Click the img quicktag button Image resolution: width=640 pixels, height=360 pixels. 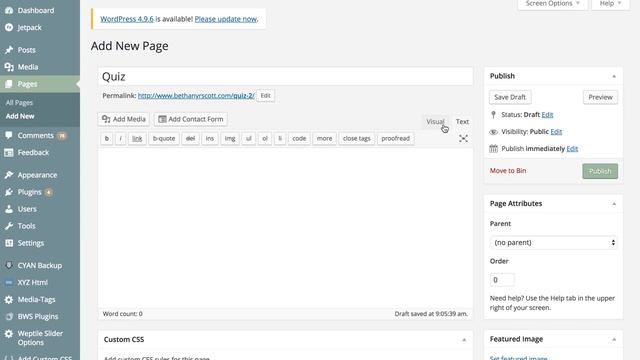(x=230, y=138)
